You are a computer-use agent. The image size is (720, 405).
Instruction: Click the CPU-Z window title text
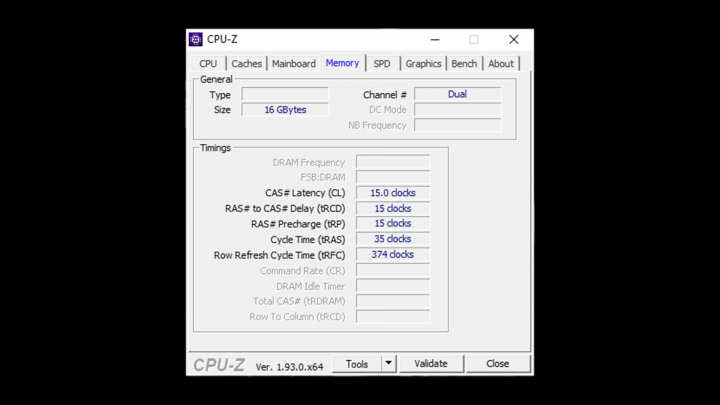coord(222,39)
